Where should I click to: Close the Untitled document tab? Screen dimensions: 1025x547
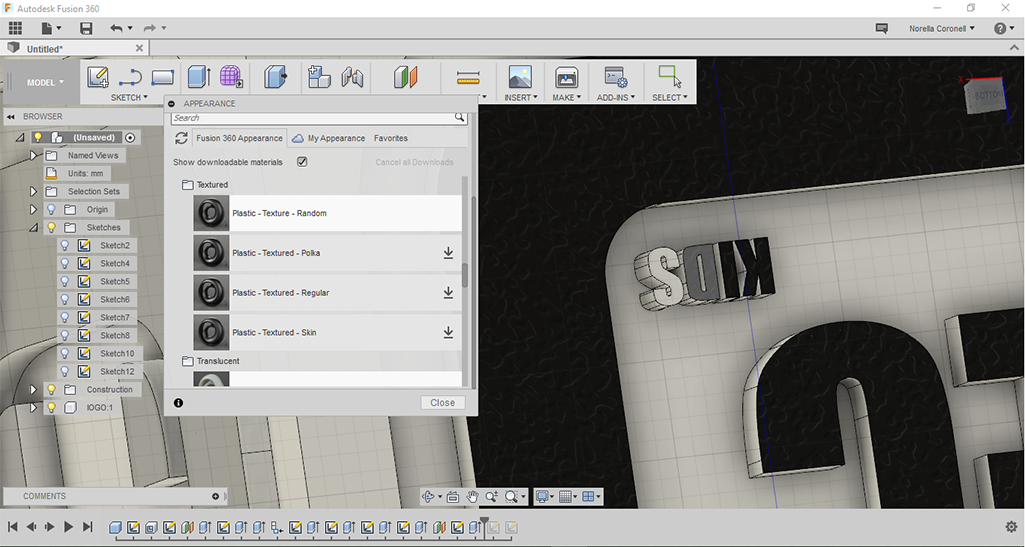click(139, 48)
